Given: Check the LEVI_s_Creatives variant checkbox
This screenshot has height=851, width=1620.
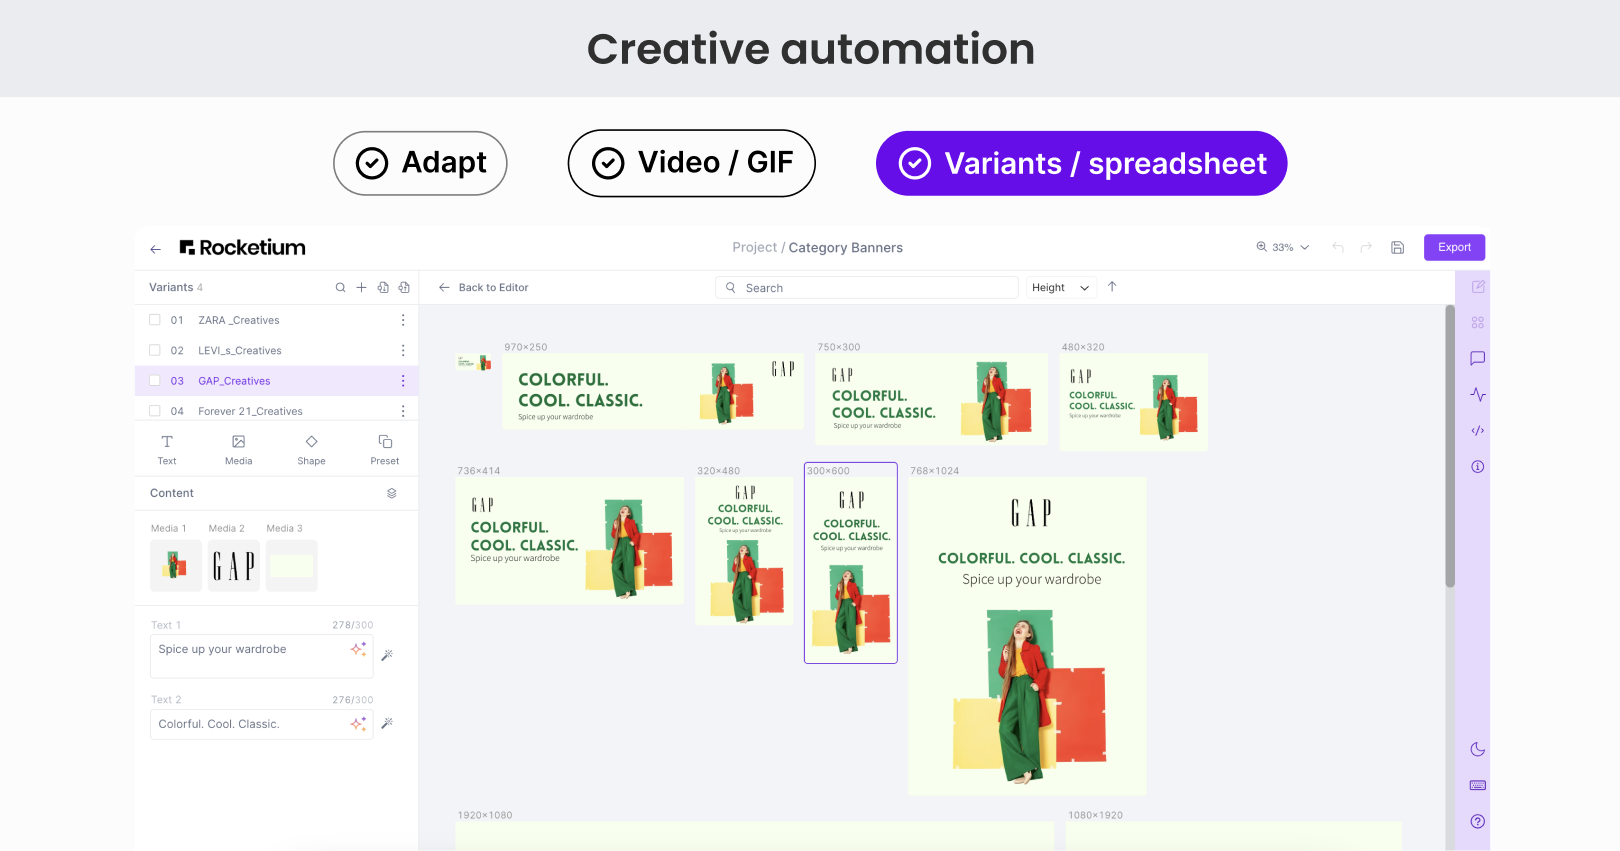Looking at the screenshot, I should (x=155, y=350).
